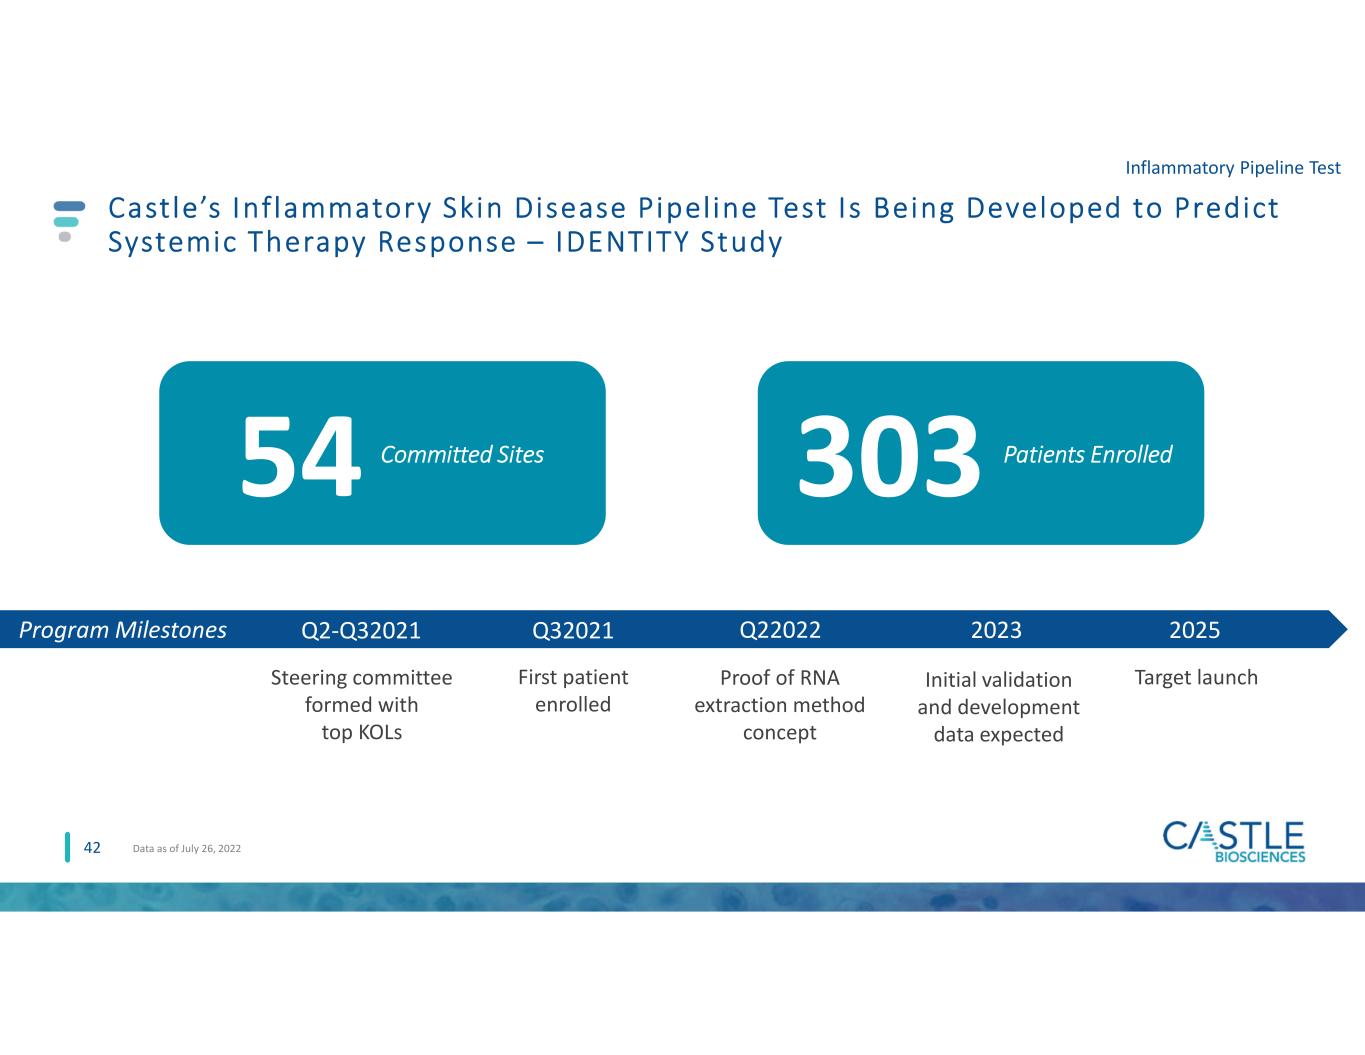The image size is (1365, 1055).
Task: Click the Program Milestones label
Action: (123, 630)
